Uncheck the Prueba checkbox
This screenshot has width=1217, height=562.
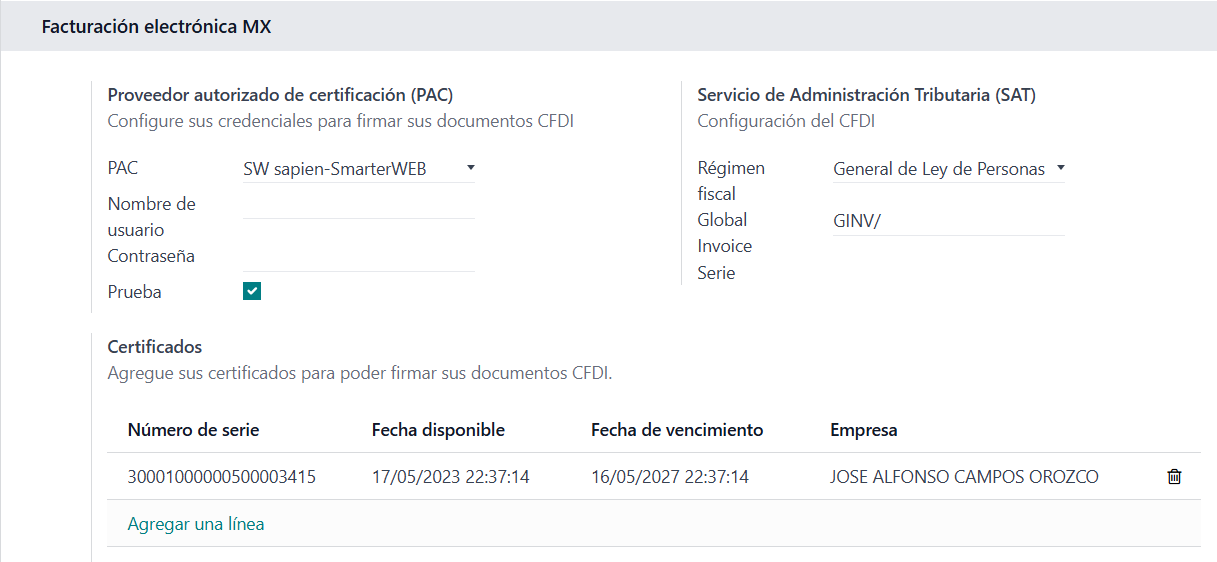click(252, 291)
